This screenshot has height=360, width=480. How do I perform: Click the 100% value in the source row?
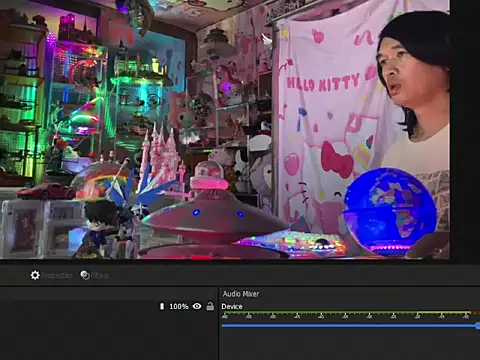point(179,306)
